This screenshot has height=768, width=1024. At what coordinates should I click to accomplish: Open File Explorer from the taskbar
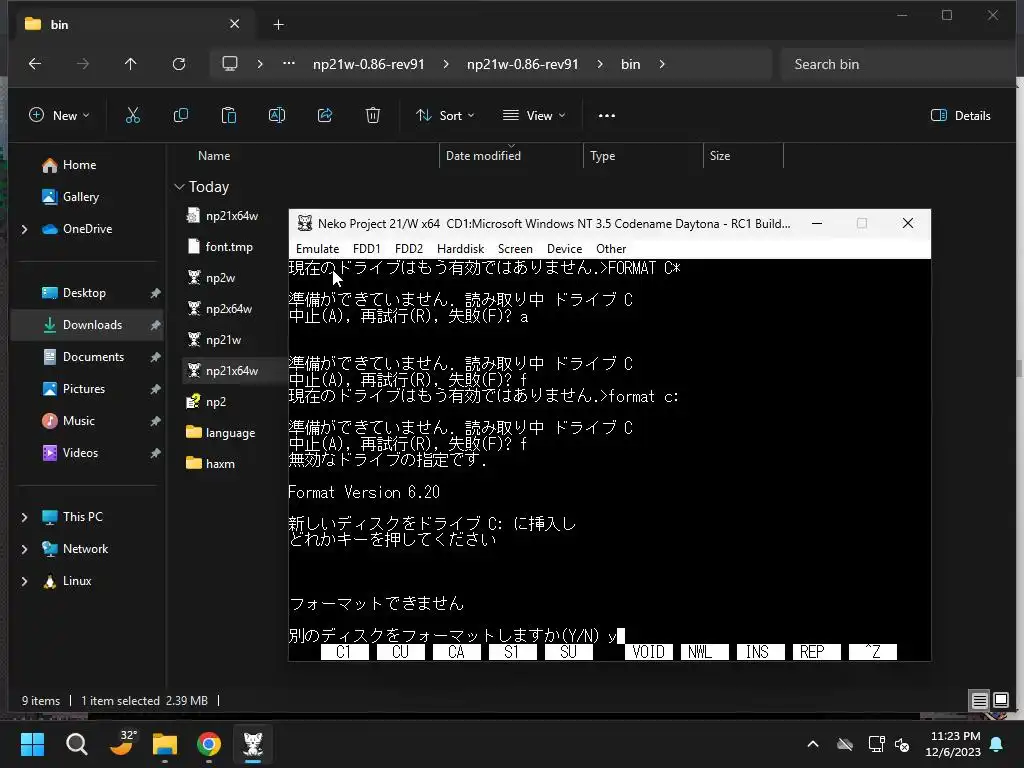(x=165, y=744)
